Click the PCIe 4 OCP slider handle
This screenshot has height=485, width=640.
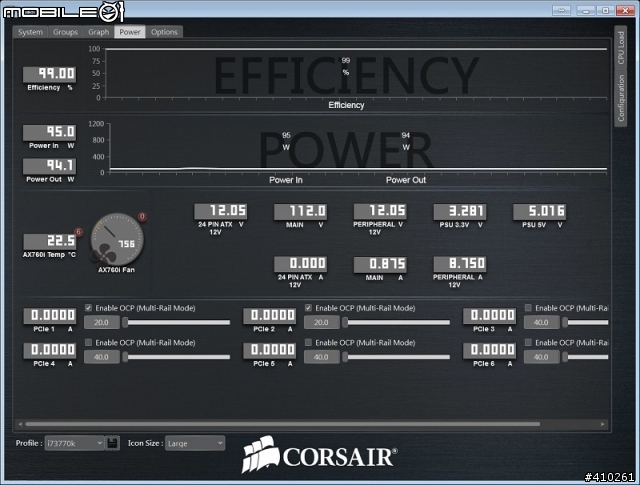(x=126, y=357)
